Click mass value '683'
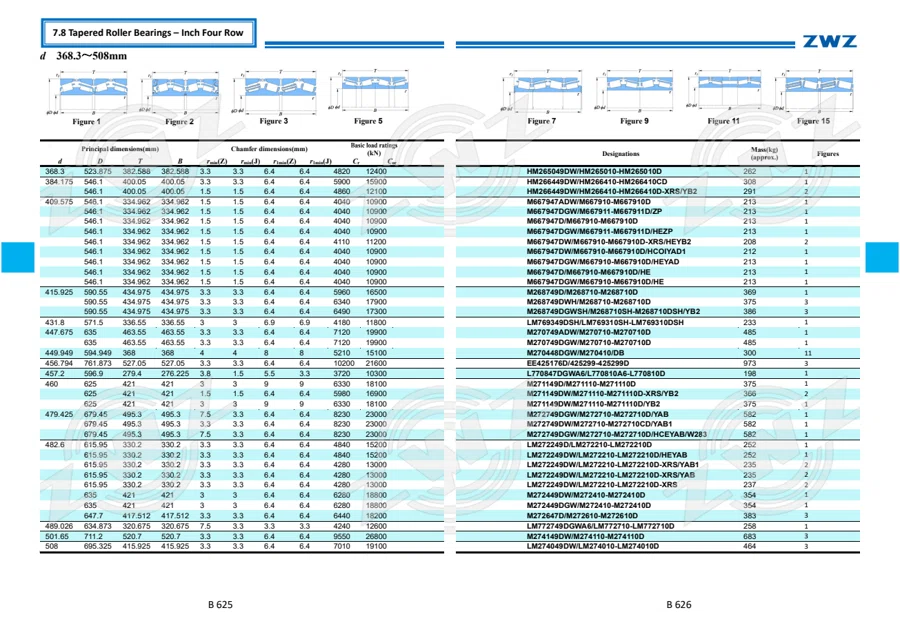This screenshot has width=900, height=637. (750, 537)
